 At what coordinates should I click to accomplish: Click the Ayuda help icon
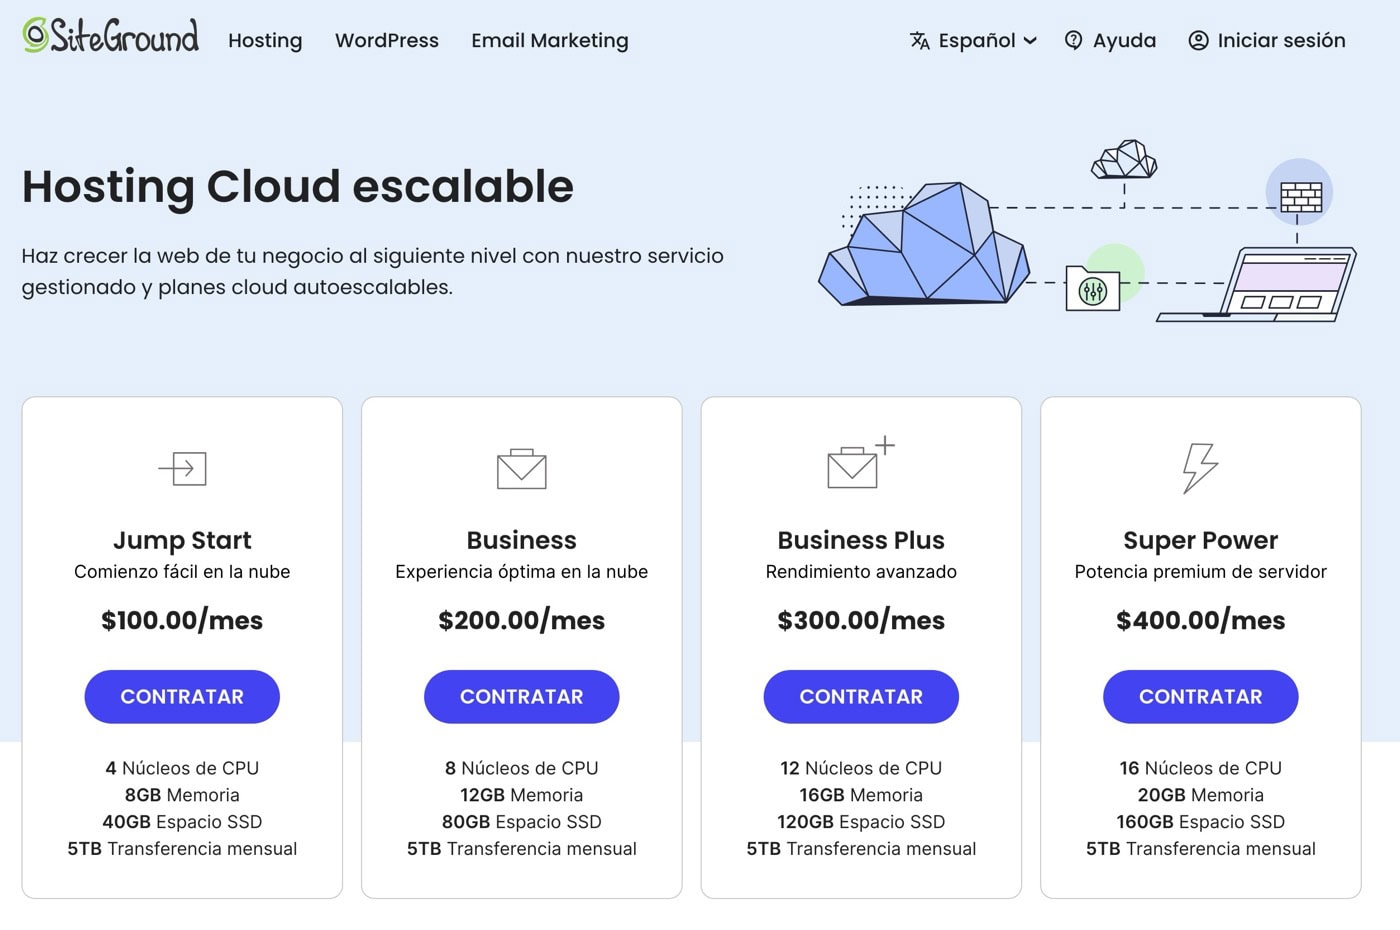[x=1073, y=41]
